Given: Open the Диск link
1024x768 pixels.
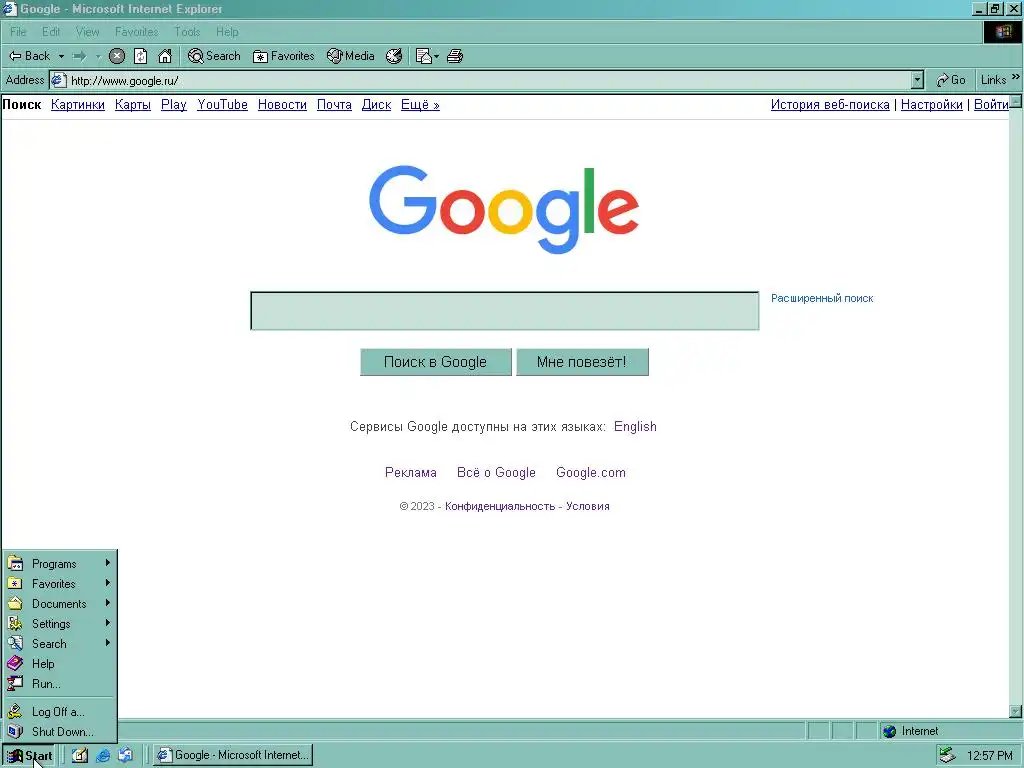Looking at the screenshot, I should coord(376,104).
